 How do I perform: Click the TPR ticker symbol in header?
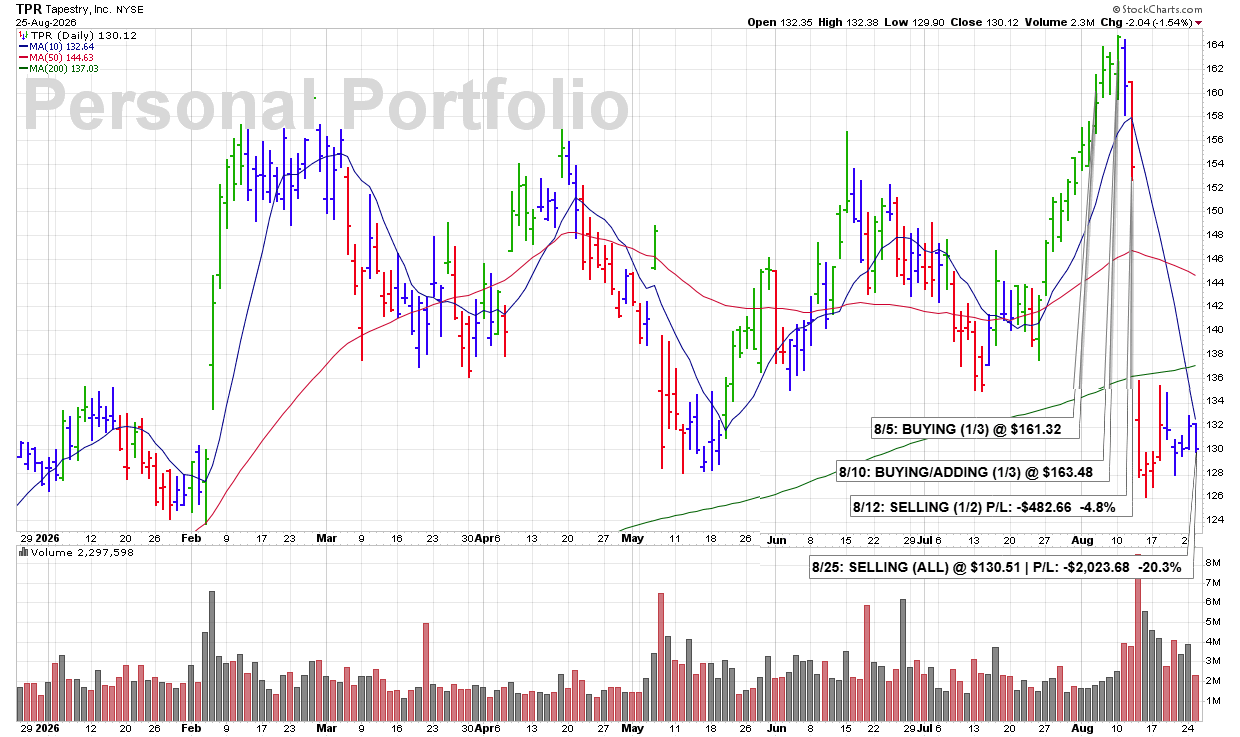pyautogui.click(x=28, y=8)
